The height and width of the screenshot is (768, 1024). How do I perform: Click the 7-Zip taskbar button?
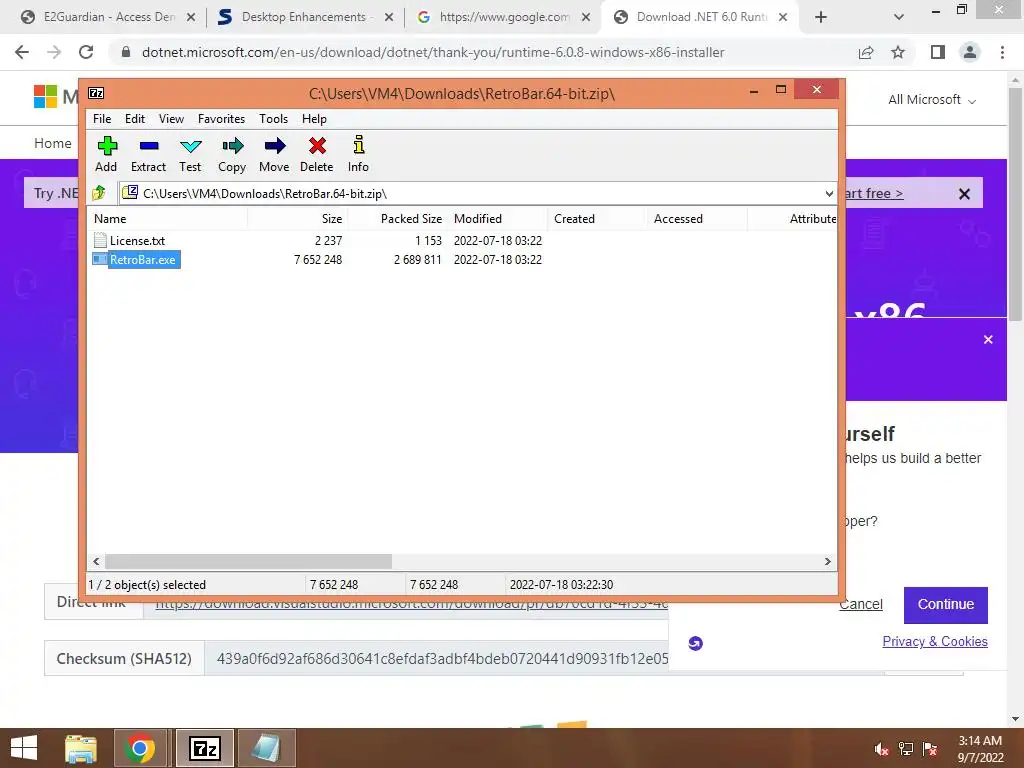click(204, 748)
